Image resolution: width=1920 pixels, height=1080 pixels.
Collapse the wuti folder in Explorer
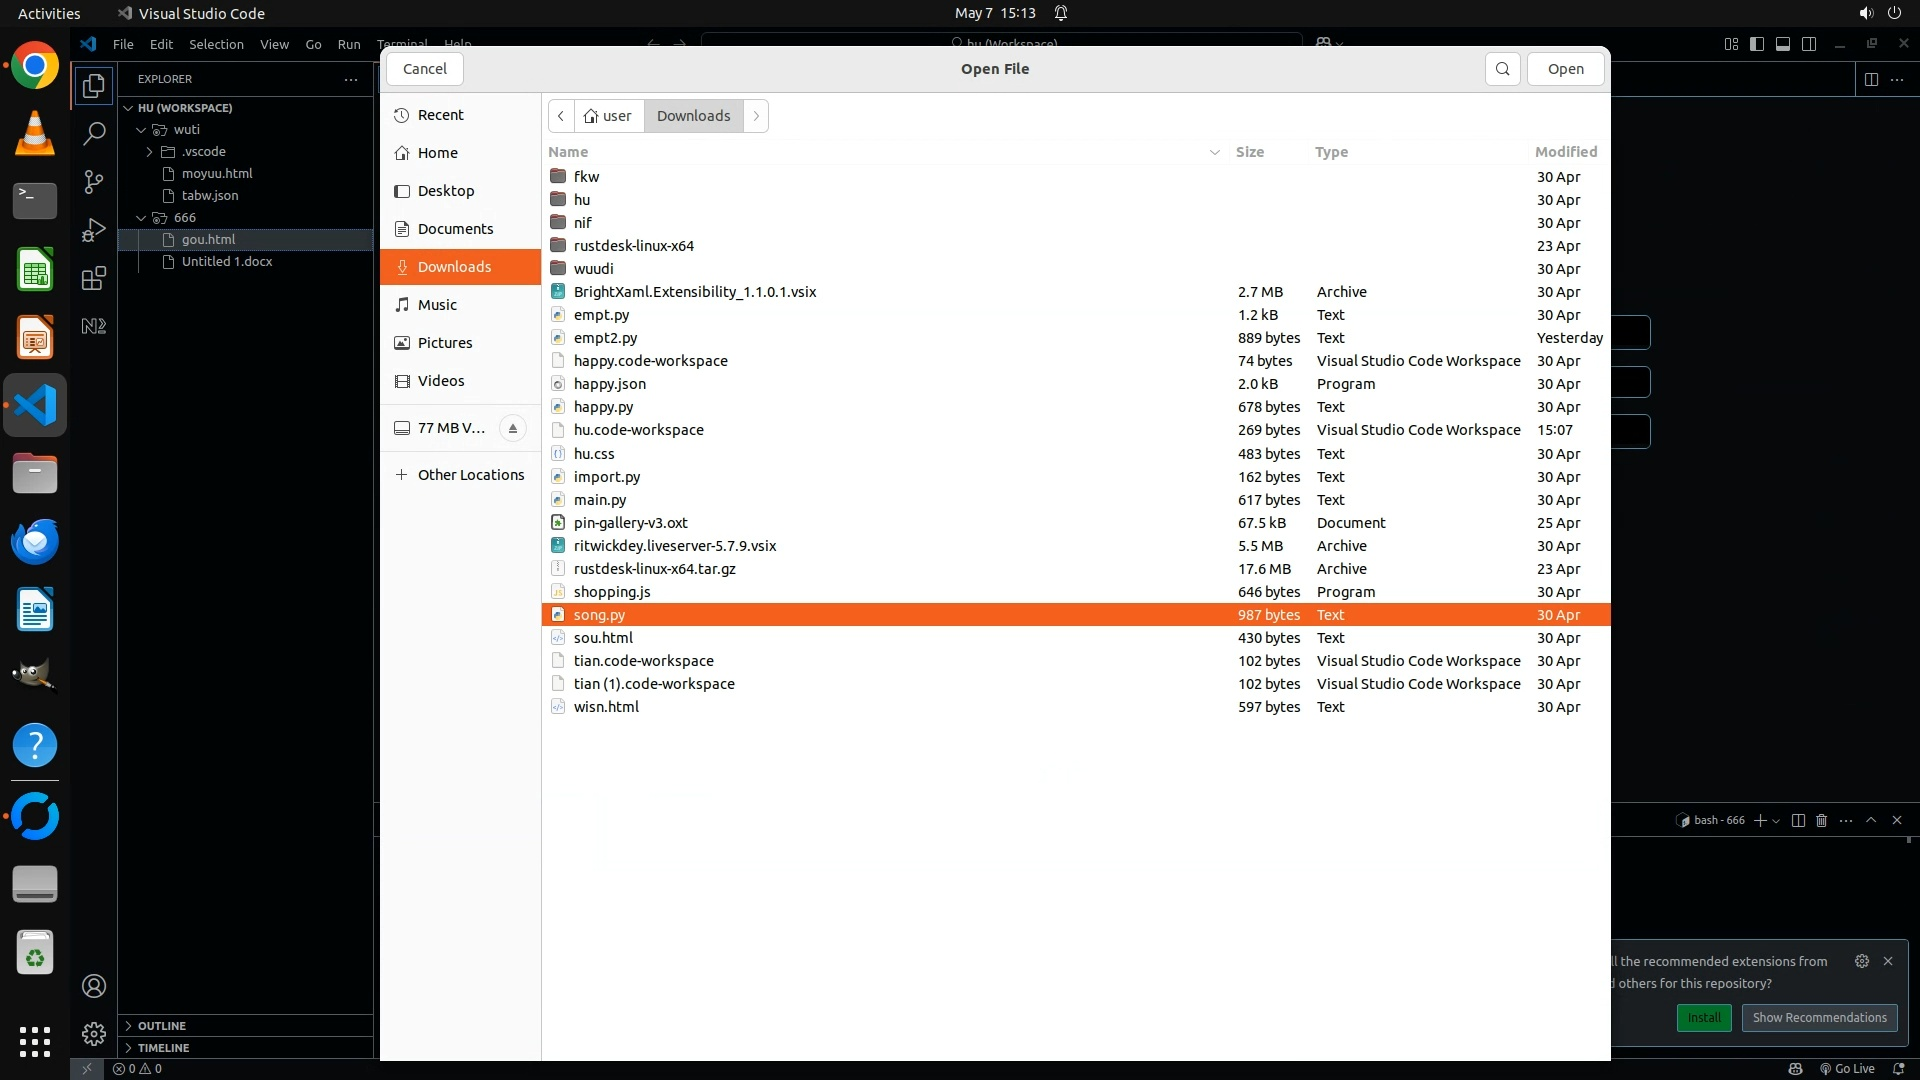[142, 130]
